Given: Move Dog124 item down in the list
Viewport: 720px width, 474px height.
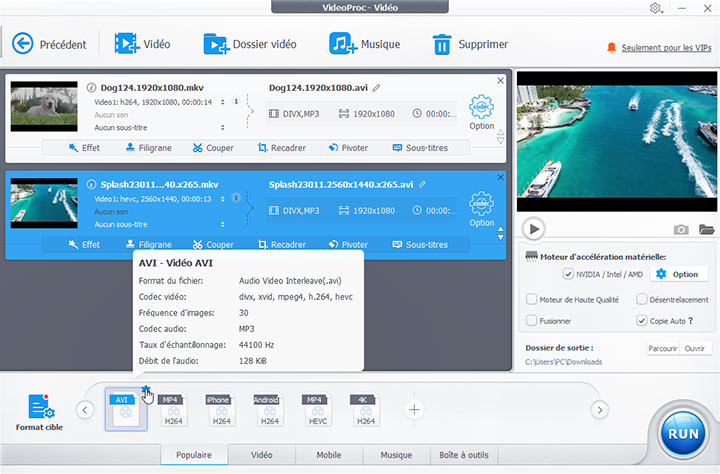Looking at the screenshot, I should coord(501,141).
